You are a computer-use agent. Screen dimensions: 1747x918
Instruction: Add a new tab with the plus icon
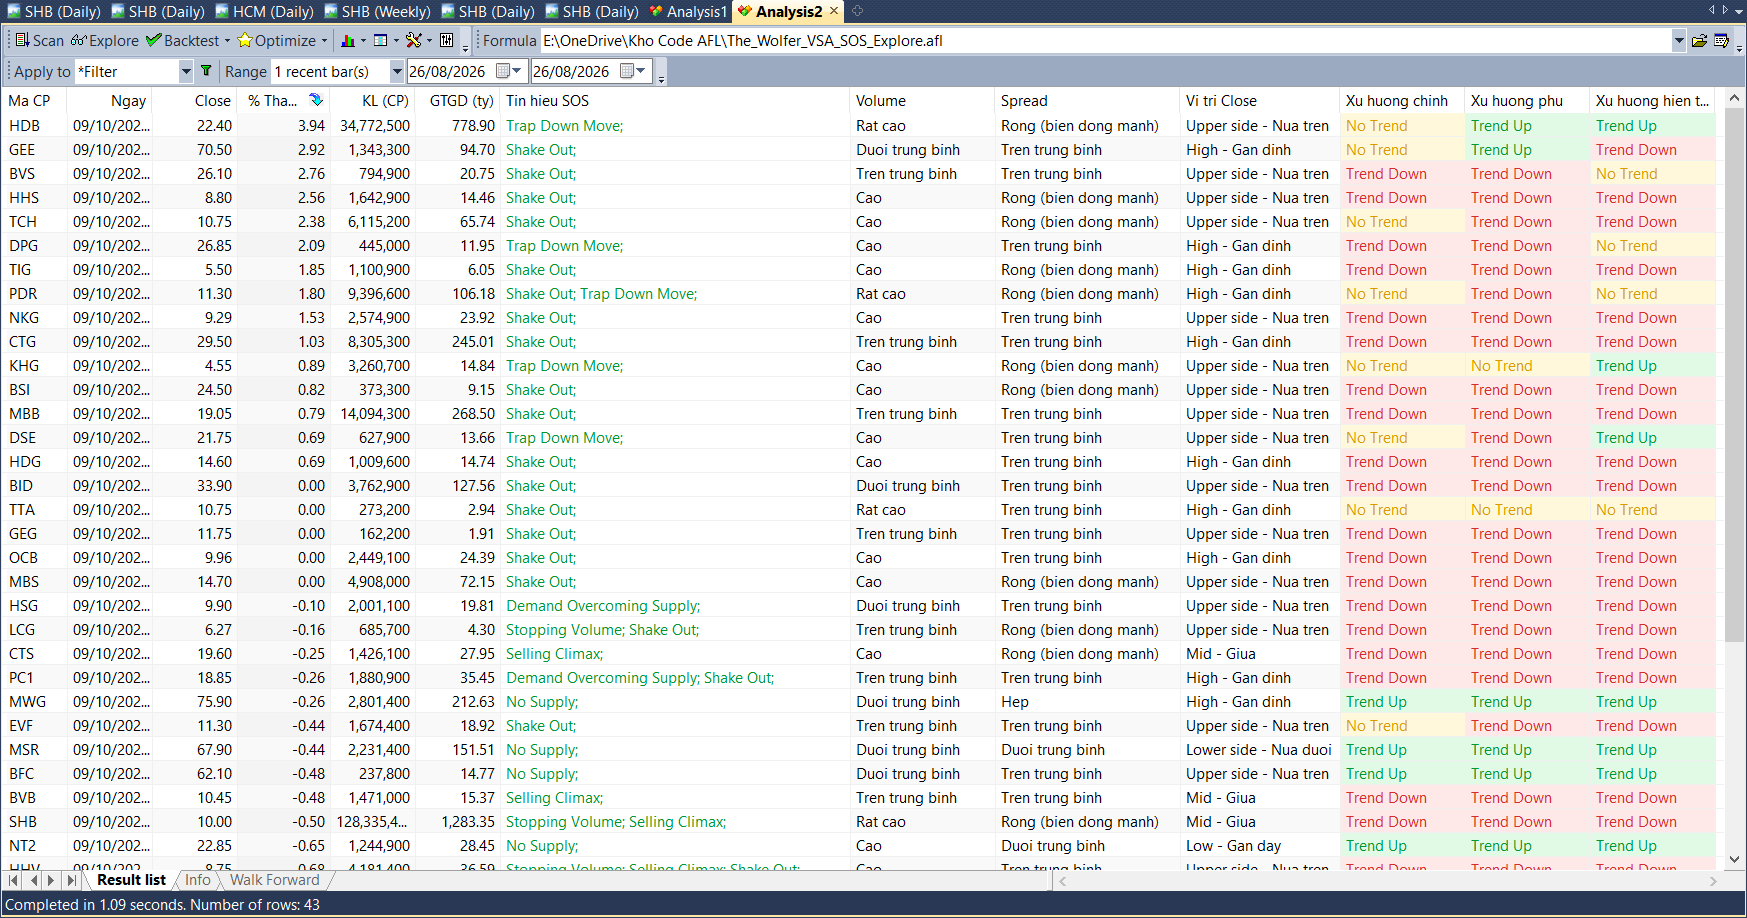click(857, 11)
